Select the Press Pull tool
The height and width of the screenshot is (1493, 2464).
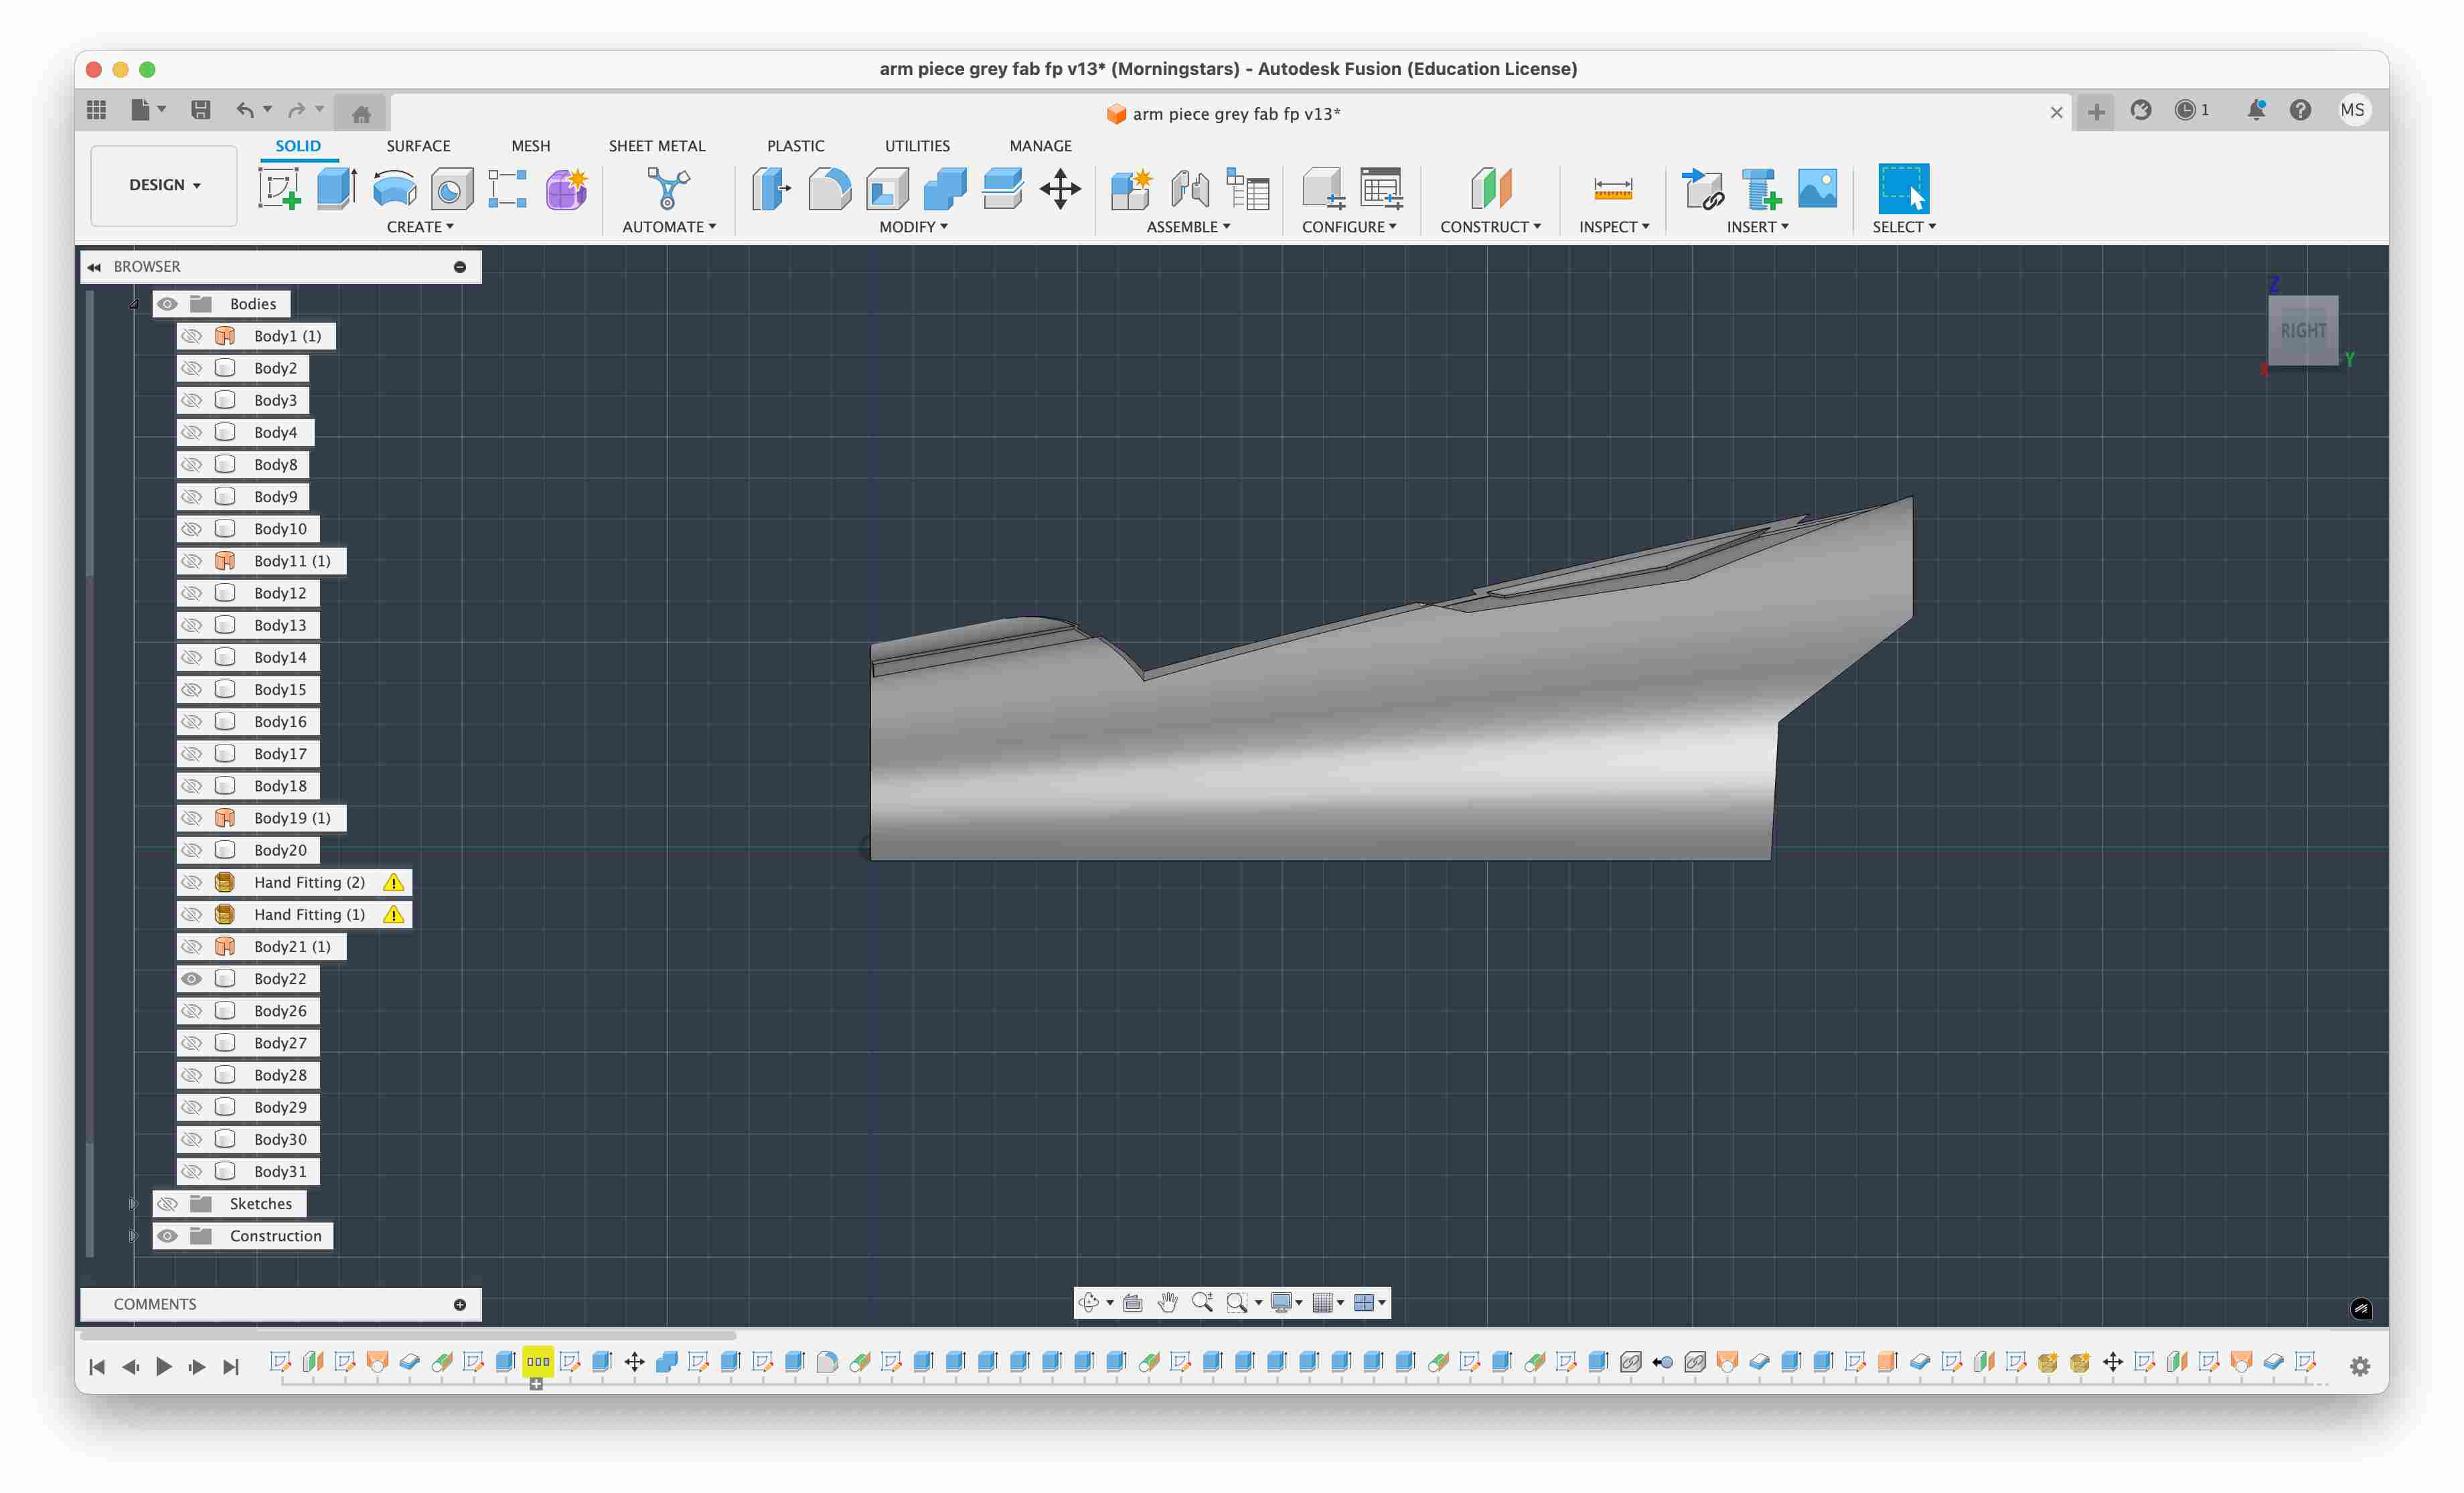pos(771,188)
